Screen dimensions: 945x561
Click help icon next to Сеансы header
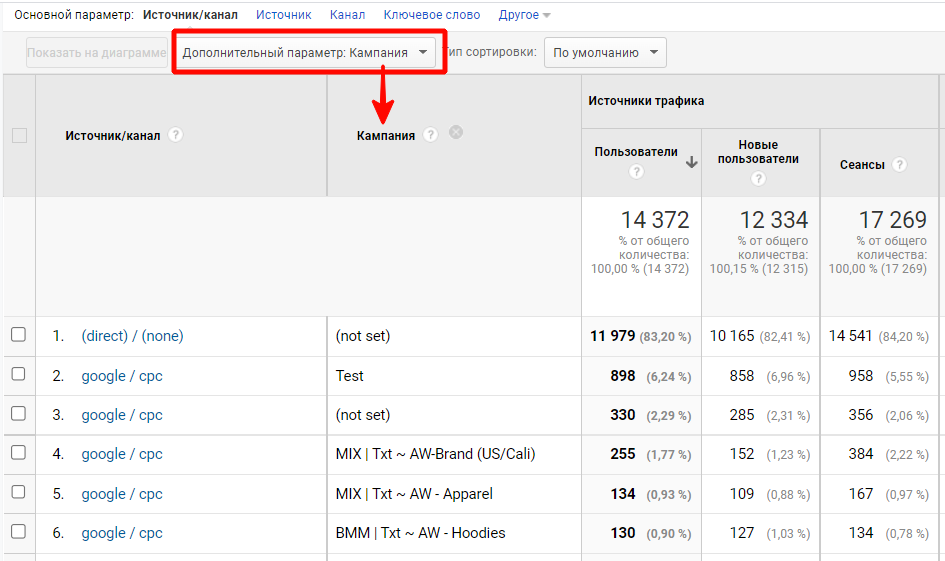coord(900,165)
